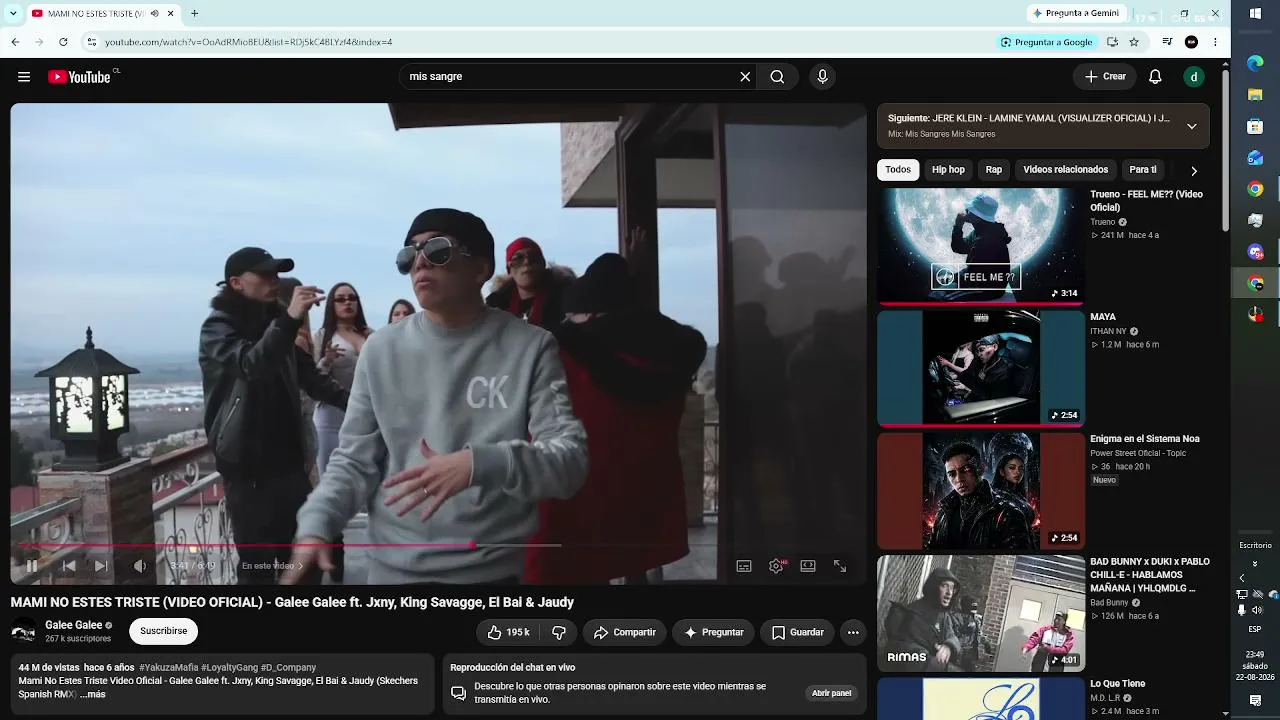Screen dimensions: 1280x720
Task: Open the account avatar menu
Action: [1193, 77]
